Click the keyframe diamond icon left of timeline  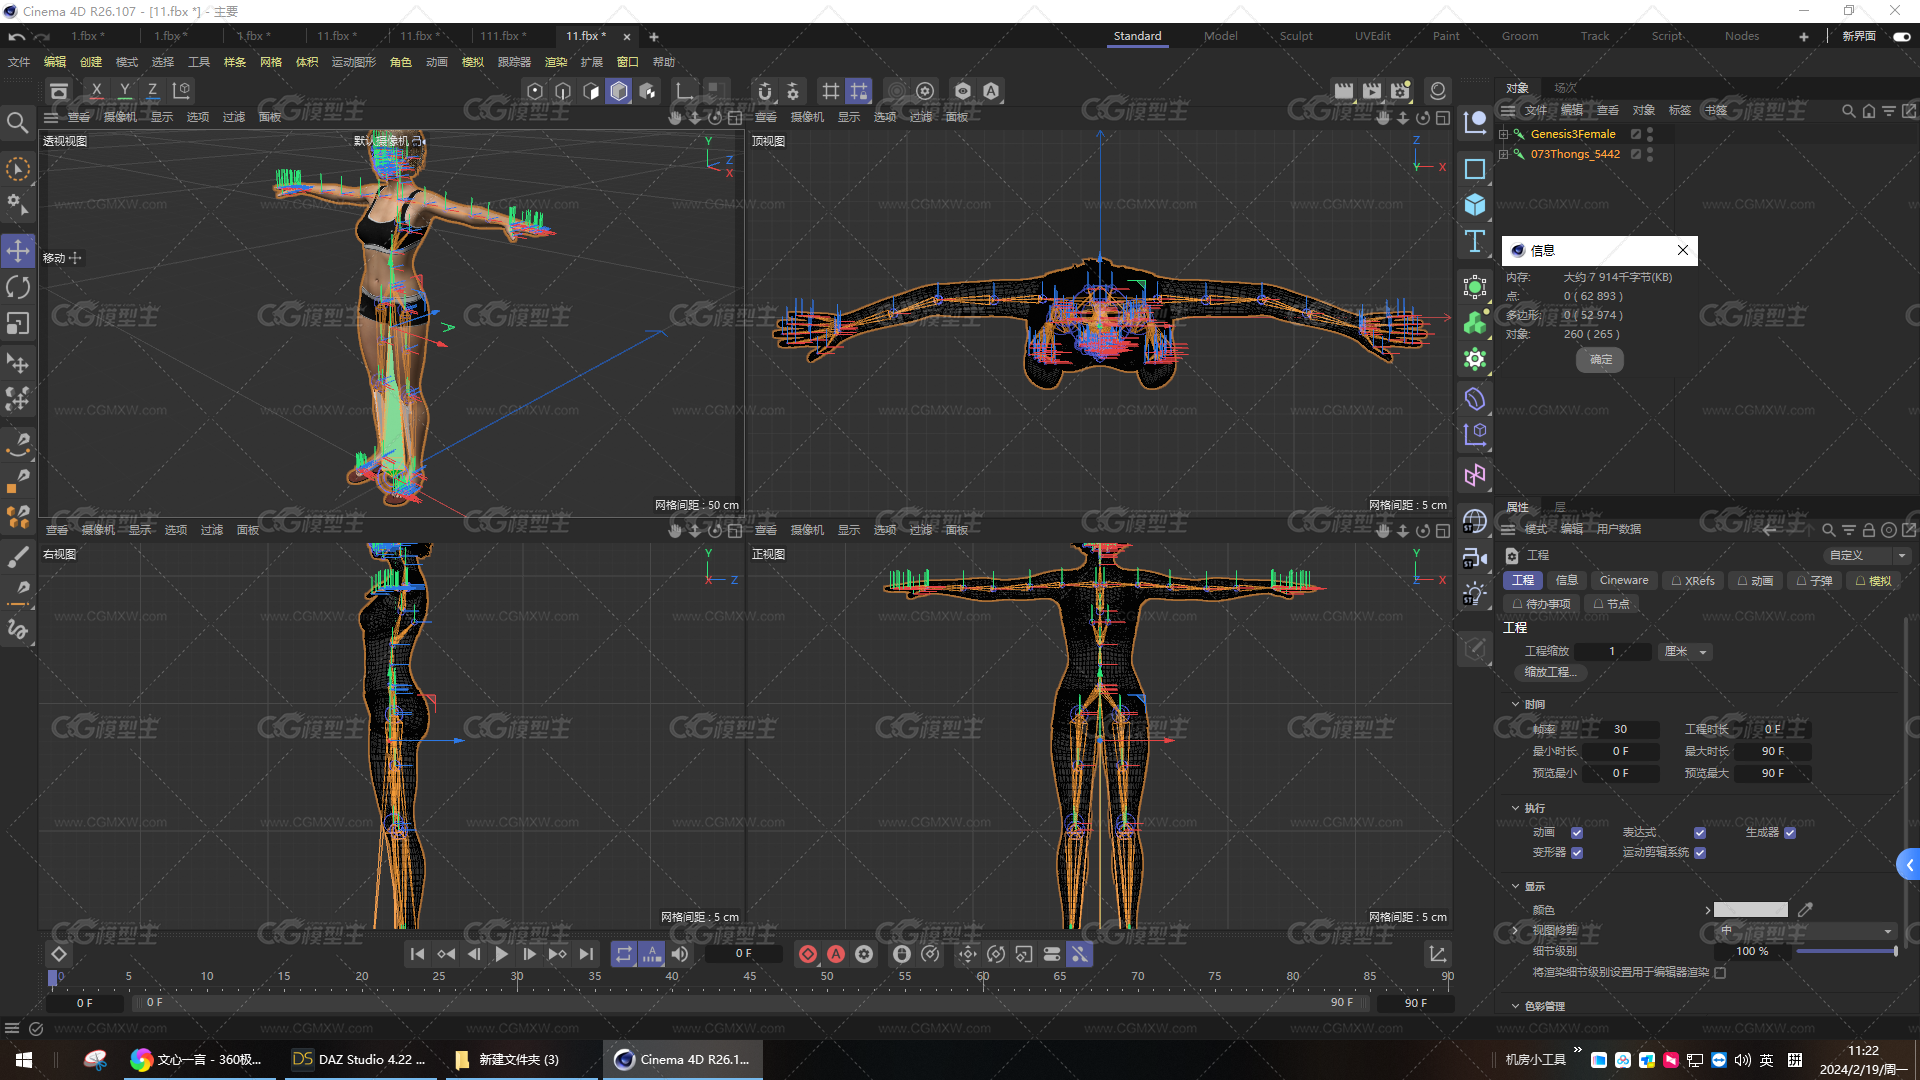coord(59,955)
